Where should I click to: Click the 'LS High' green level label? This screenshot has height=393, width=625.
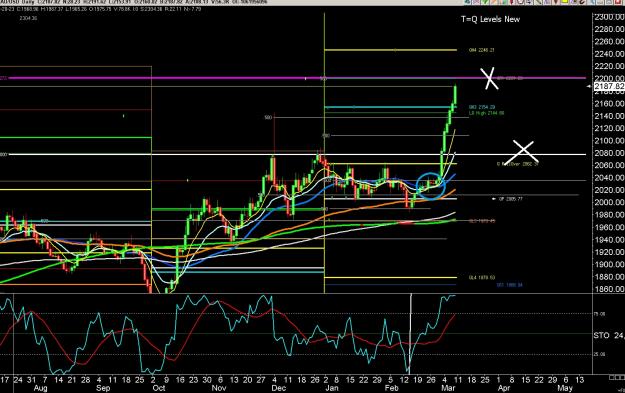(486, 113)
